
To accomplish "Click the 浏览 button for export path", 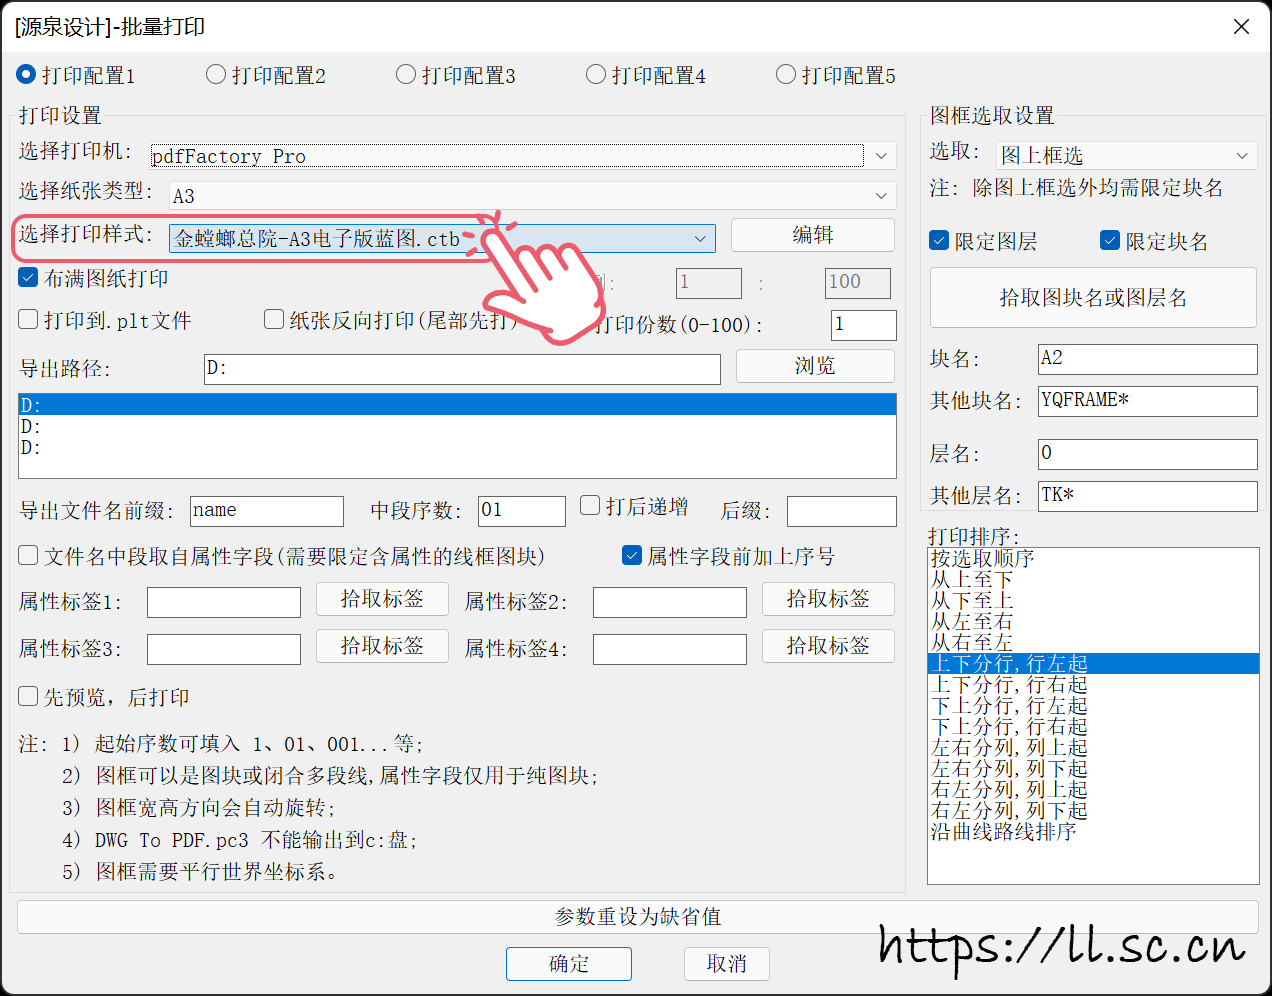I will click(x=814, y=366).
